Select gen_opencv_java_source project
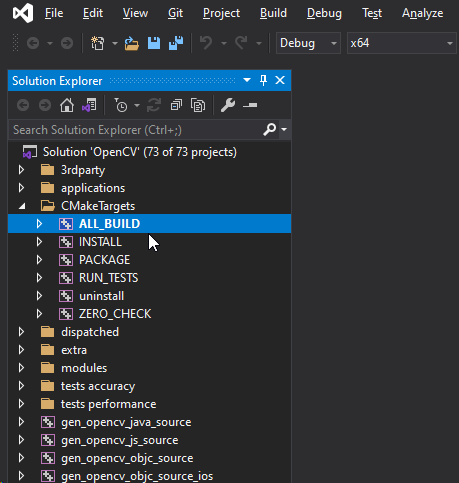Screen dimensions: 459x483 [x=126, y=422]
